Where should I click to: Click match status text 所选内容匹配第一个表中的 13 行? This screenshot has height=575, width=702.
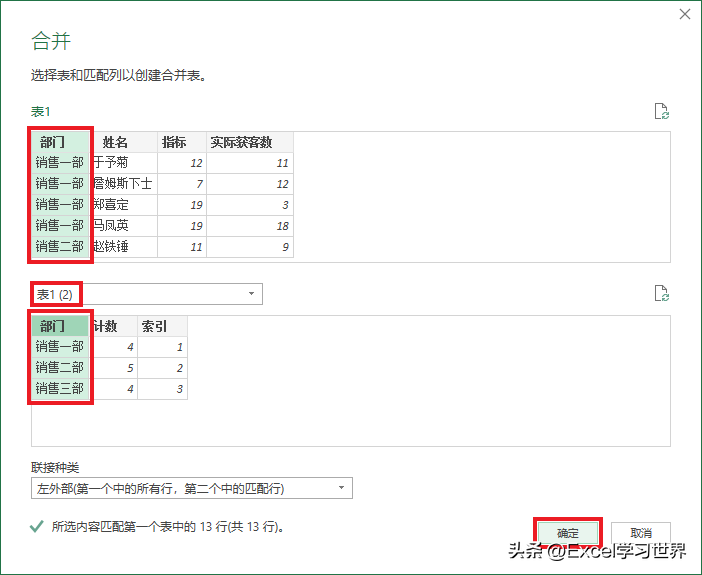pyautogui.click(x=168, y=527)
